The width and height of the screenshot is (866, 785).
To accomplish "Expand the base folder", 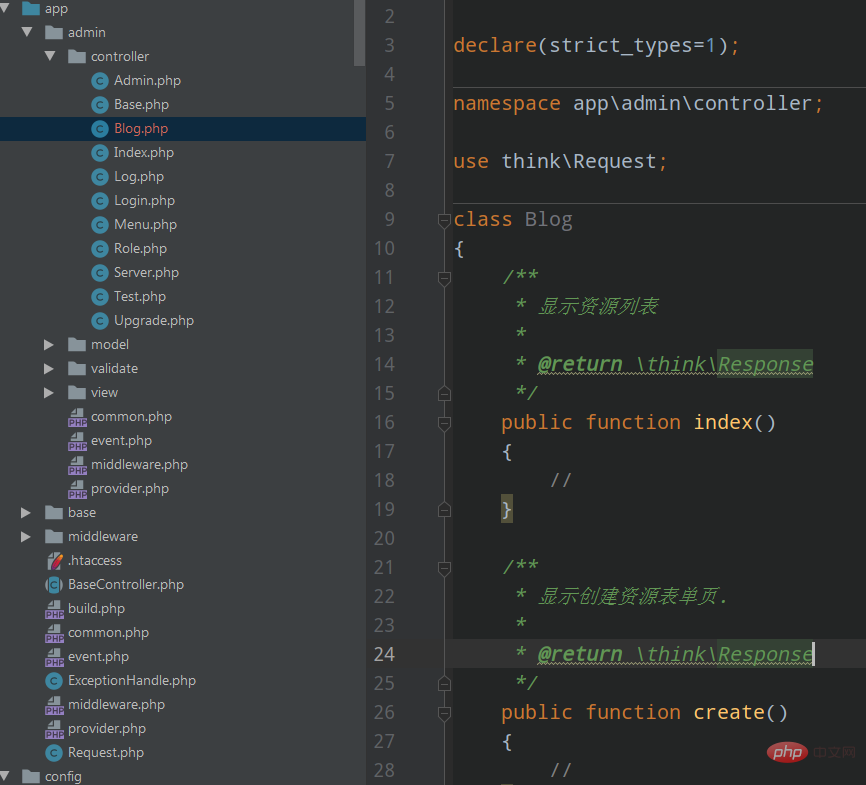I will point(27,513).
